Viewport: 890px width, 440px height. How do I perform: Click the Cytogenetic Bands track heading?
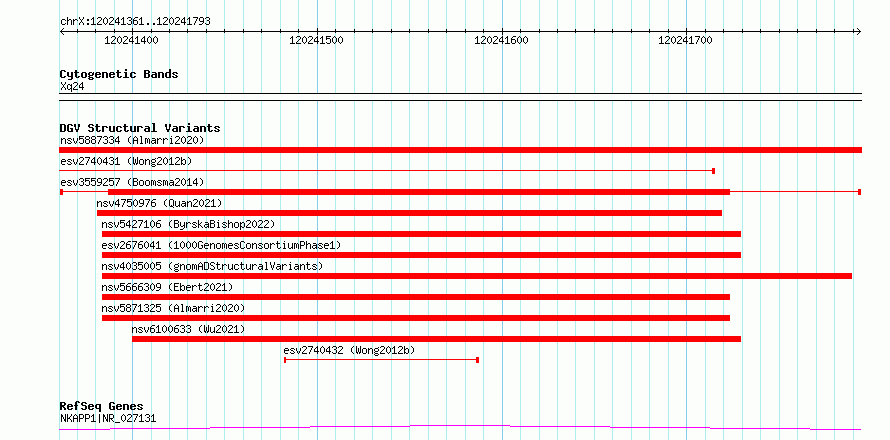click(x=119, y=74)
